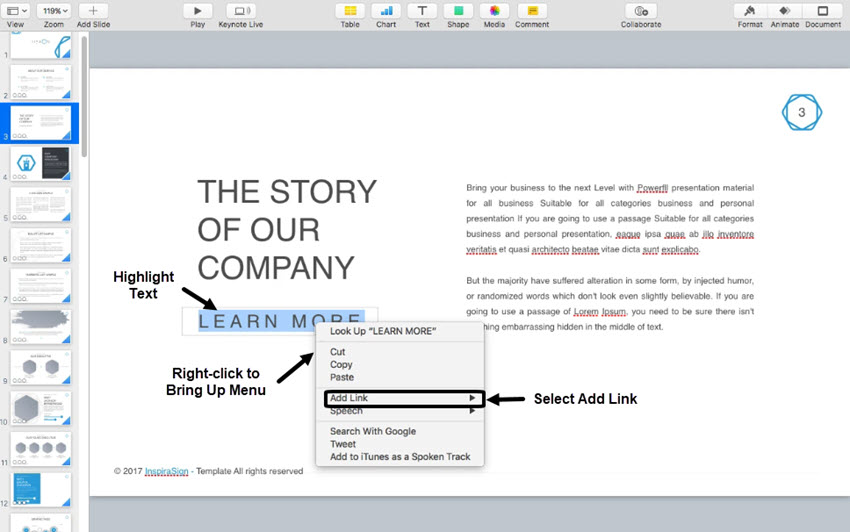Image resolution: width=850 pixels, height=532 pixels.
Task: Select slide 1 thumbnail in navigator
Action: click(x=41, y=45)
